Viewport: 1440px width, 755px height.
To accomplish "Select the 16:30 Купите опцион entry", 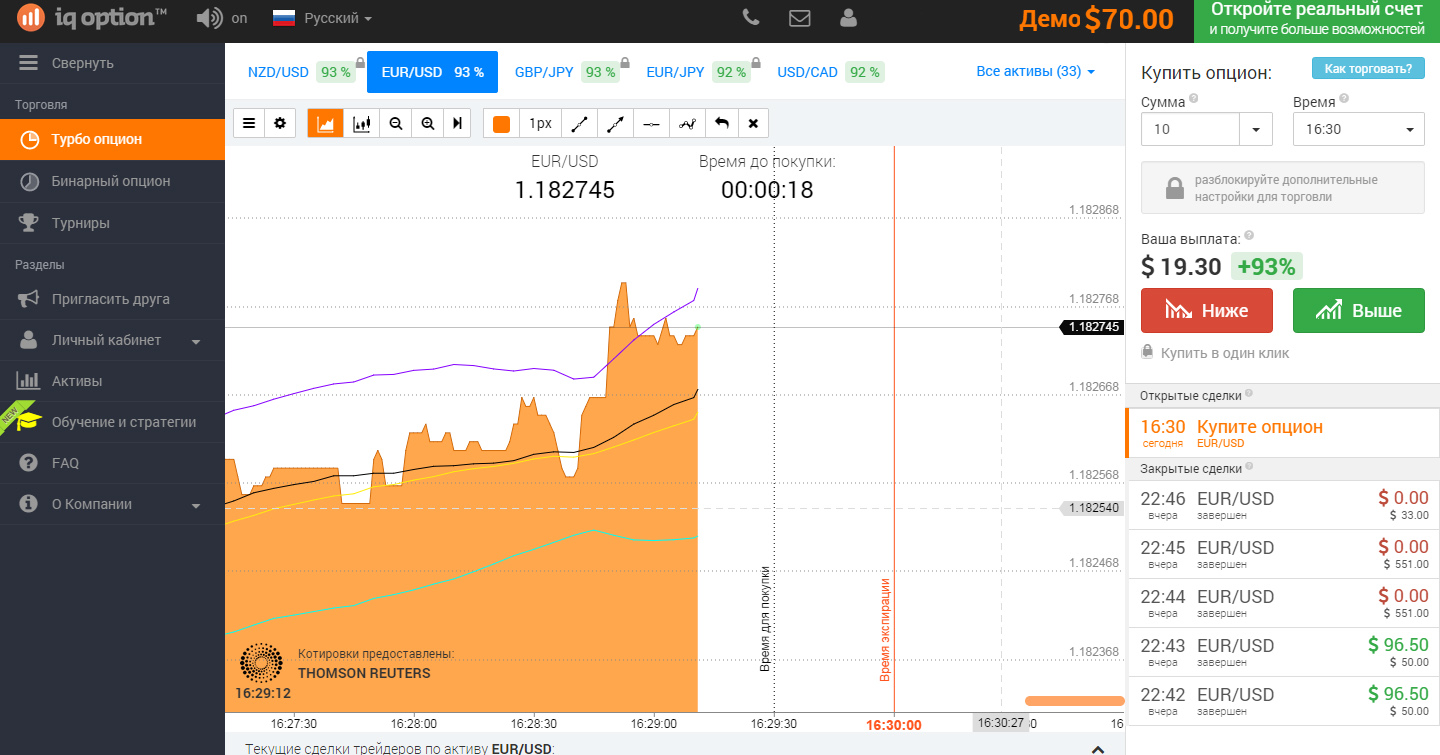I will (x=1283, y=433).
